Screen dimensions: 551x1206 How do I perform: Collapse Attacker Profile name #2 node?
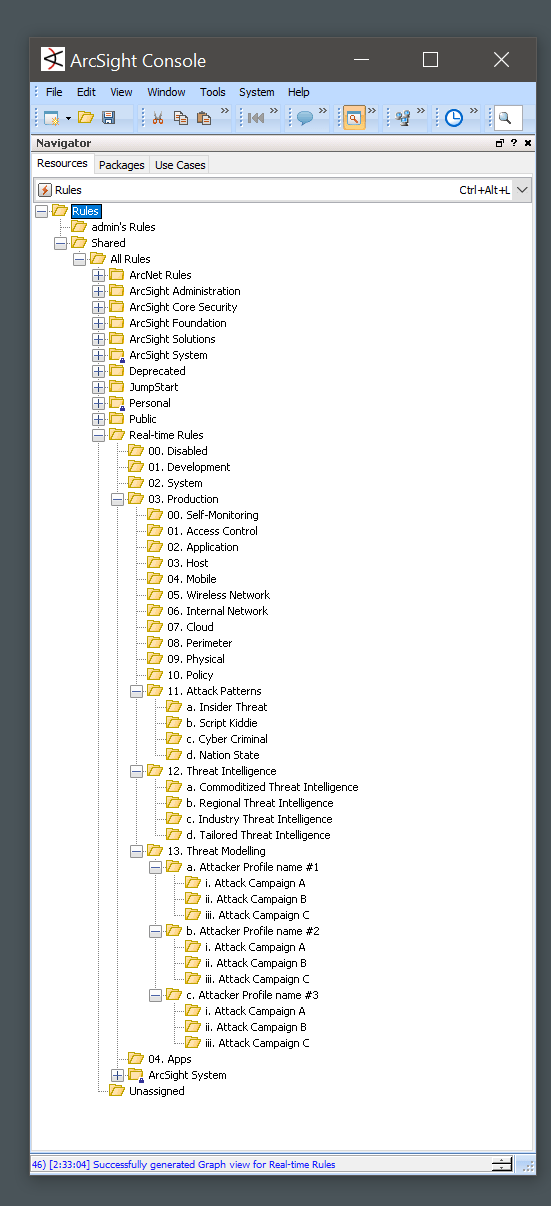pos(155,931)
